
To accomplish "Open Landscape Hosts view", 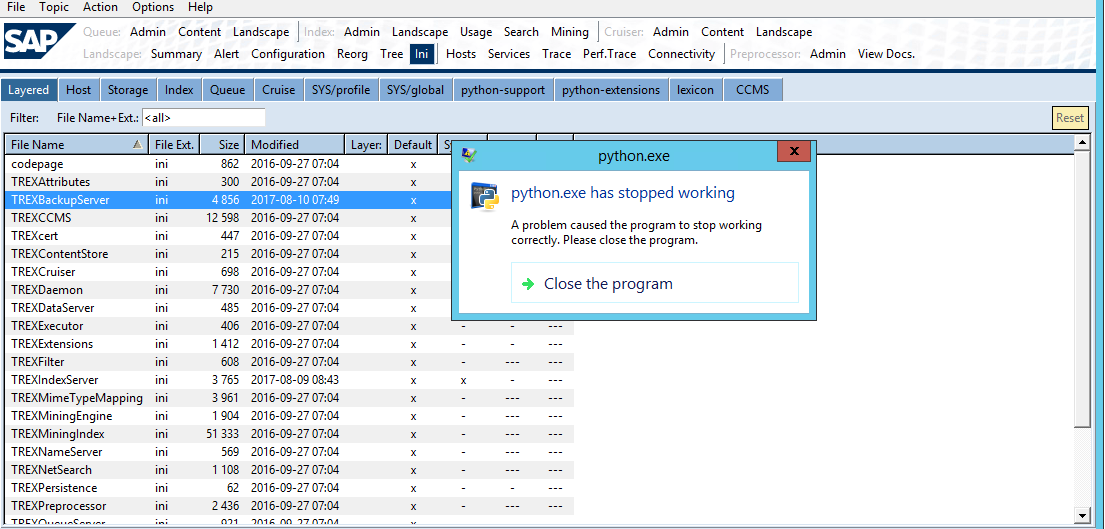I will (x=461, y=54).
